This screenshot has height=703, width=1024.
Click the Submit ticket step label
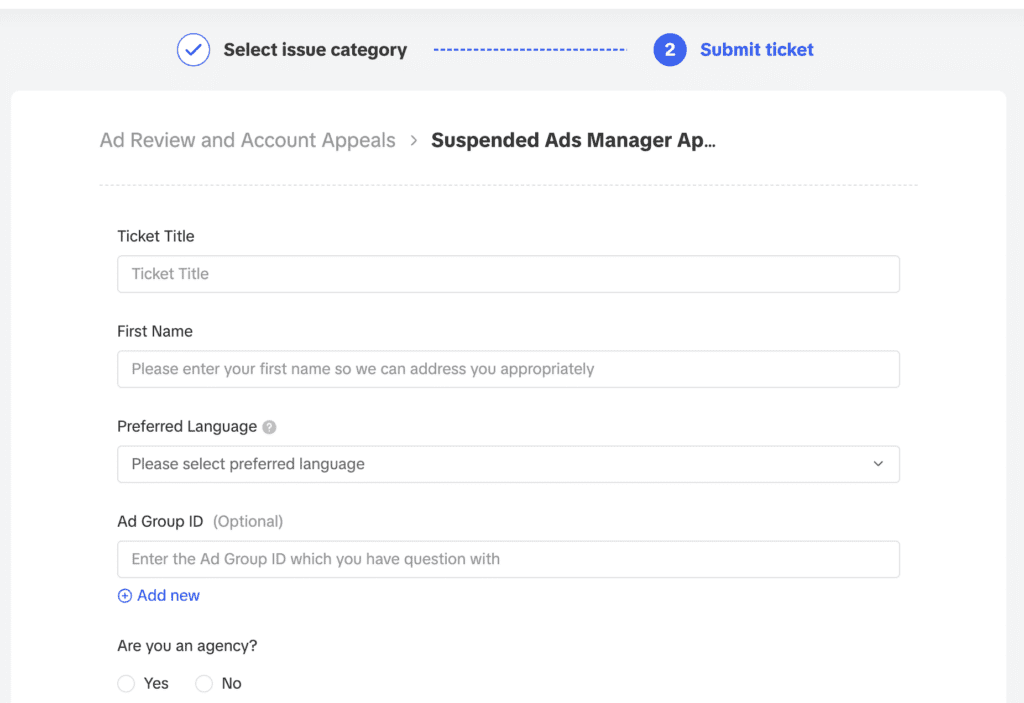pos(757,50)
